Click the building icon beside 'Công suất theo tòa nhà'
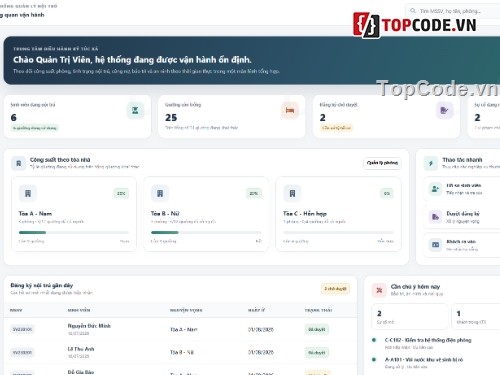The height and width of the screenshot is (375, 500). pyautogui.click(x=19, y=163)
